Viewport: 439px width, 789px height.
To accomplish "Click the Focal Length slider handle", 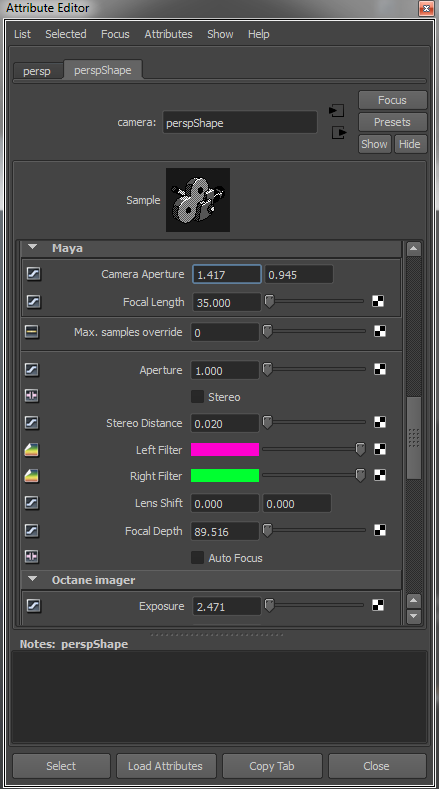I will (270, 301).
